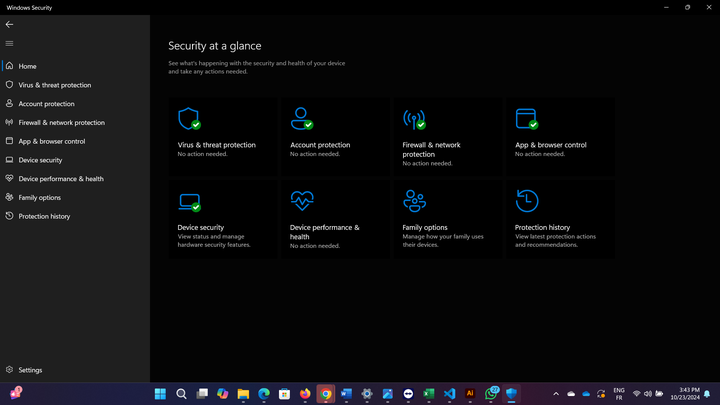This screenshot has width=720, height=405.
Task: Open Task View from the taskbar
Action: click(202, 394)
